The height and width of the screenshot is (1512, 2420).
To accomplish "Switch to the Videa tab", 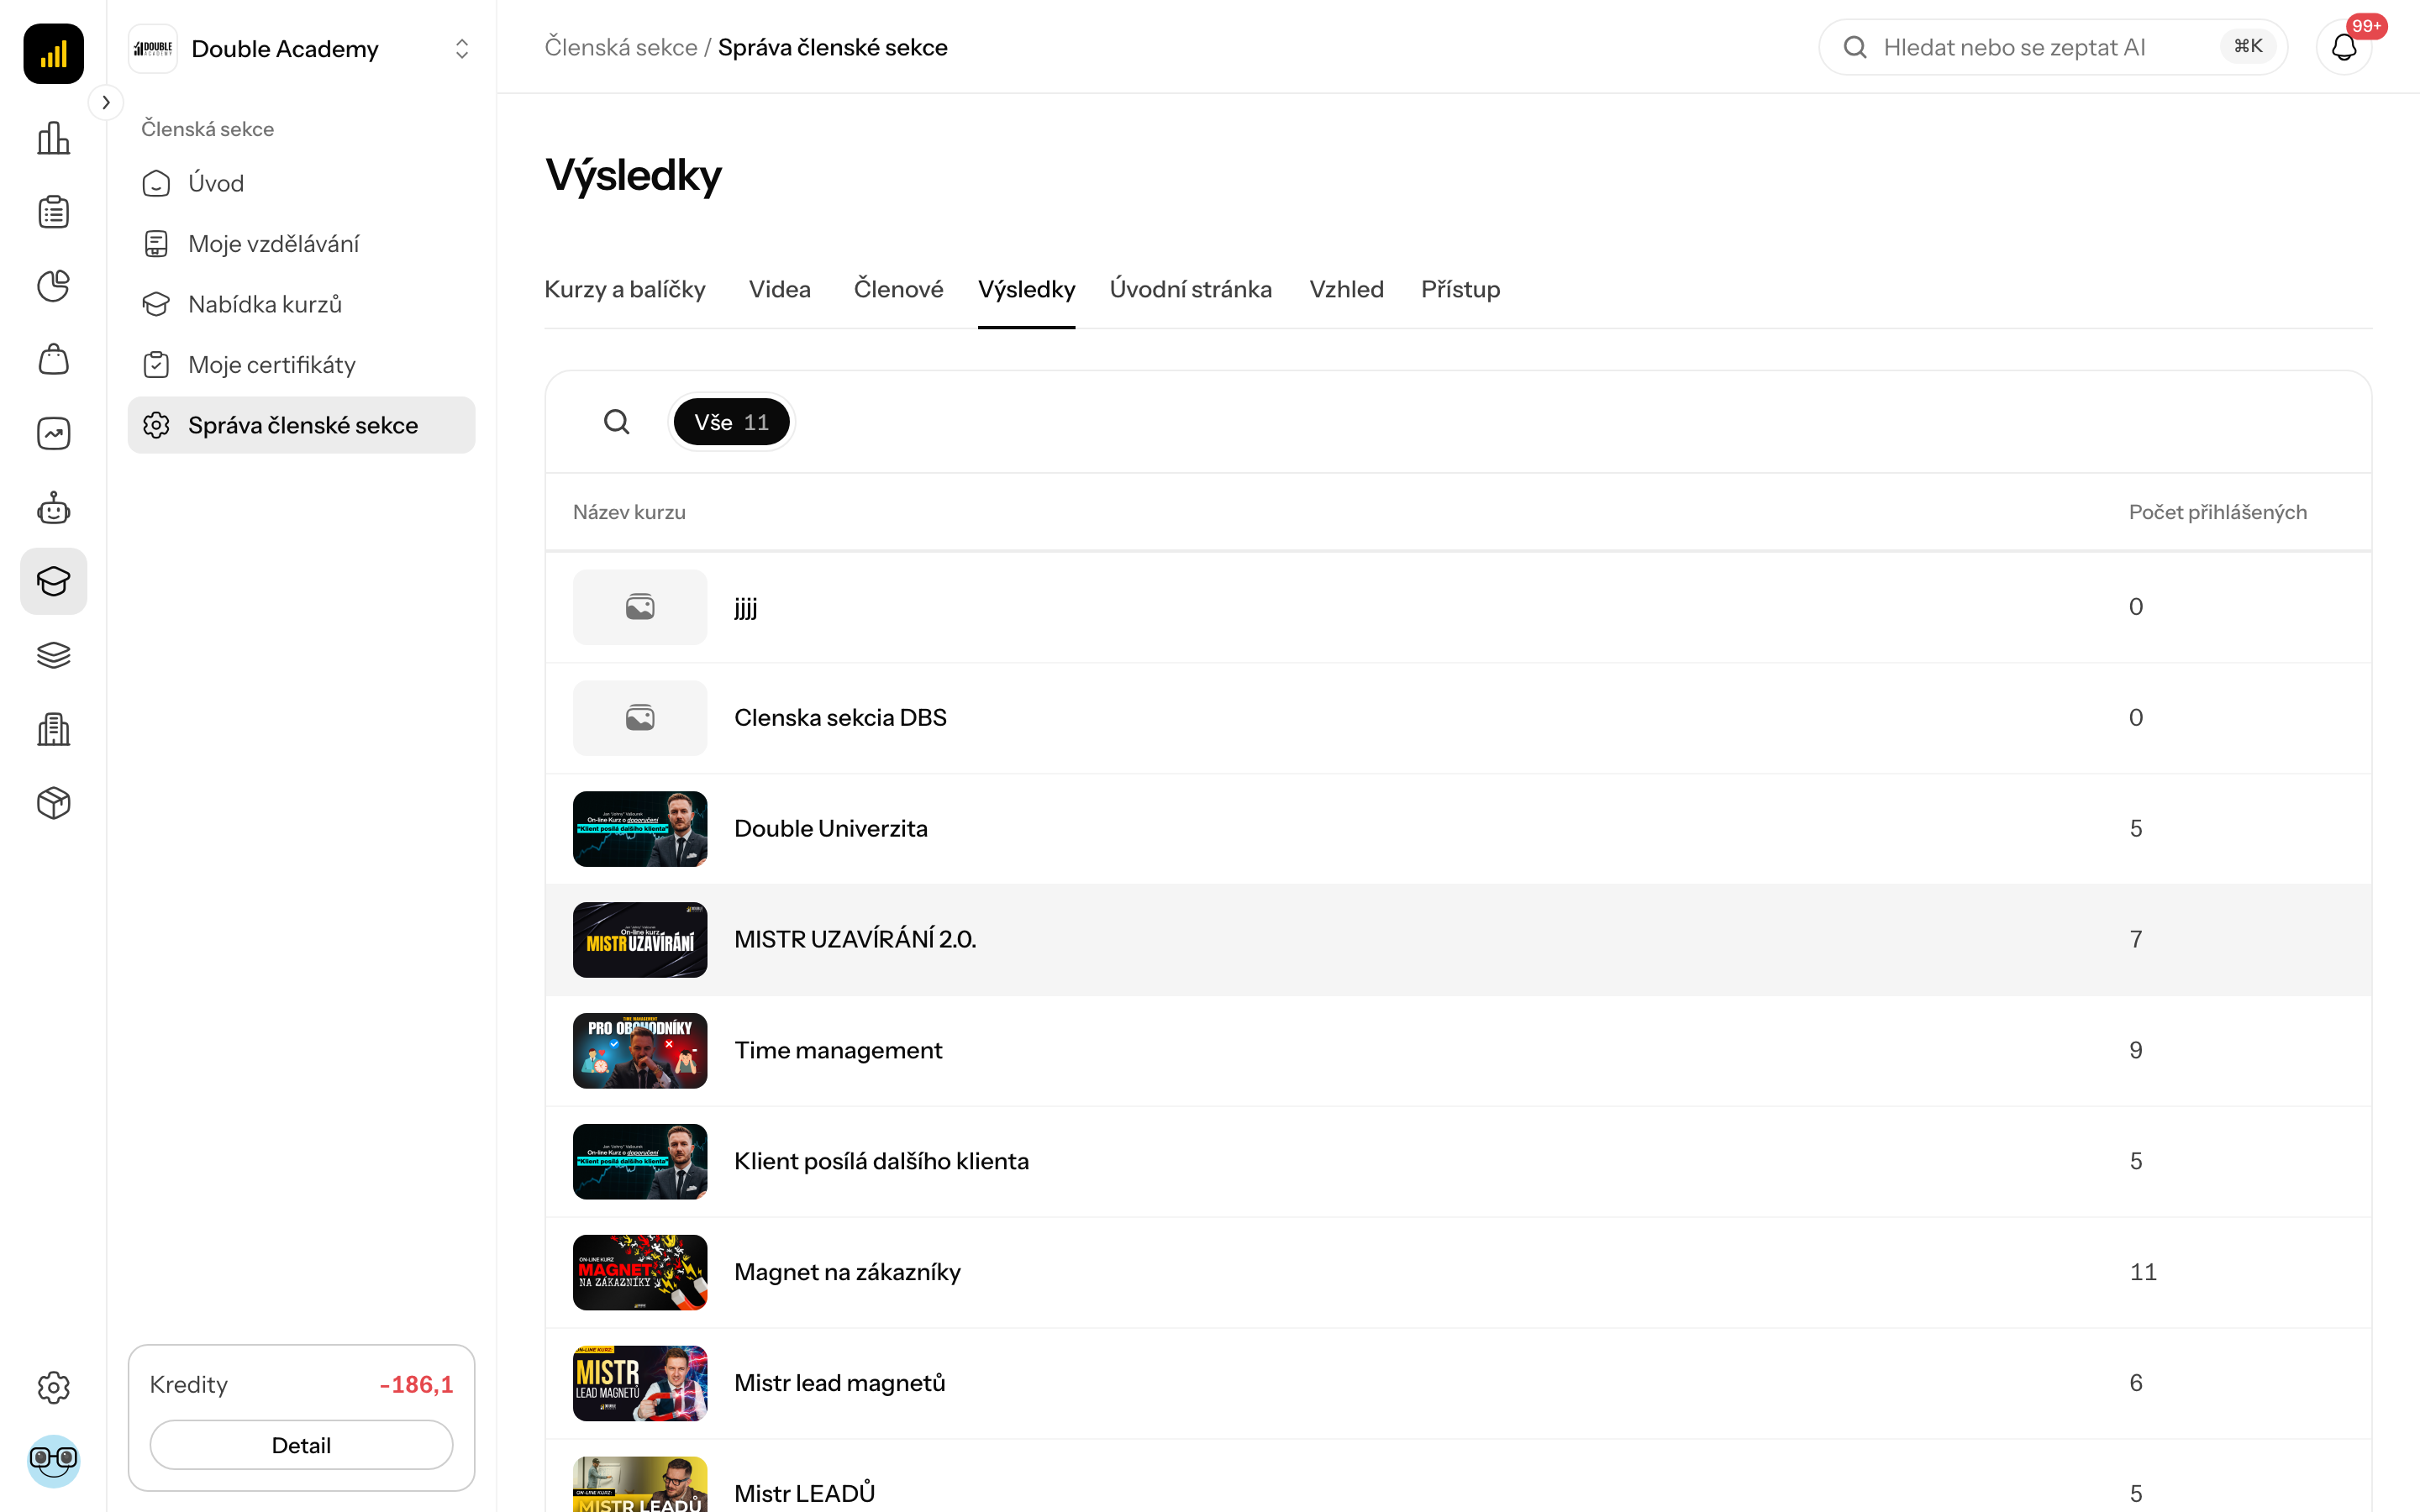I will click(779, 289).
